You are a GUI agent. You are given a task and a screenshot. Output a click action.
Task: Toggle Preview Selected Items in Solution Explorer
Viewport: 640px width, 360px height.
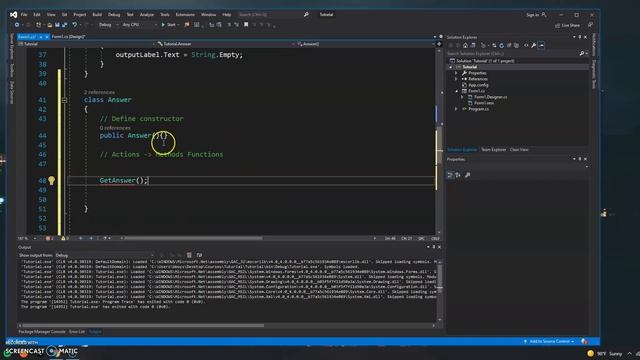click(541, 45)
